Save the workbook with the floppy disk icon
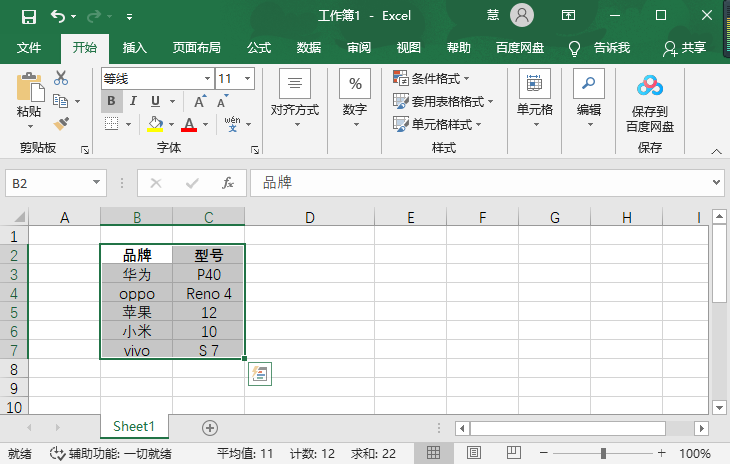730x464 pixels. (29, 17)
